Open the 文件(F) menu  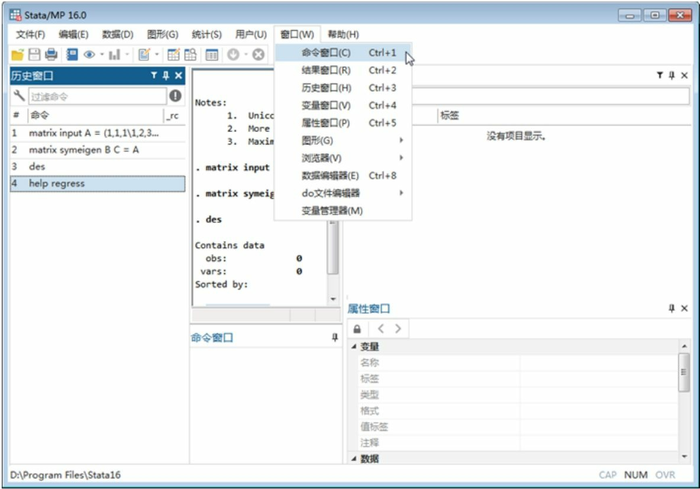point(30,34)
